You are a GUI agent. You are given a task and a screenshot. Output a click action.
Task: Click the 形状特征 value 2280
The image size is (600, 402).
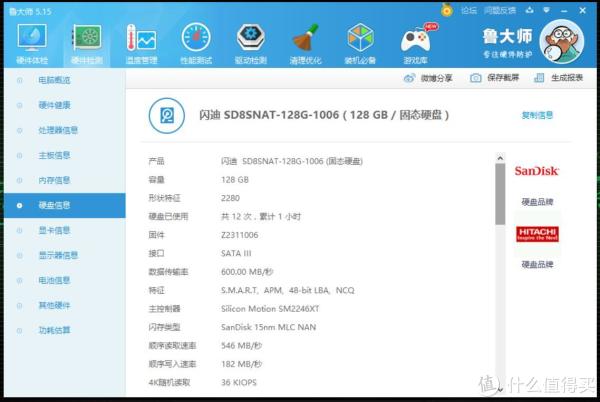(x=230, y=198)
